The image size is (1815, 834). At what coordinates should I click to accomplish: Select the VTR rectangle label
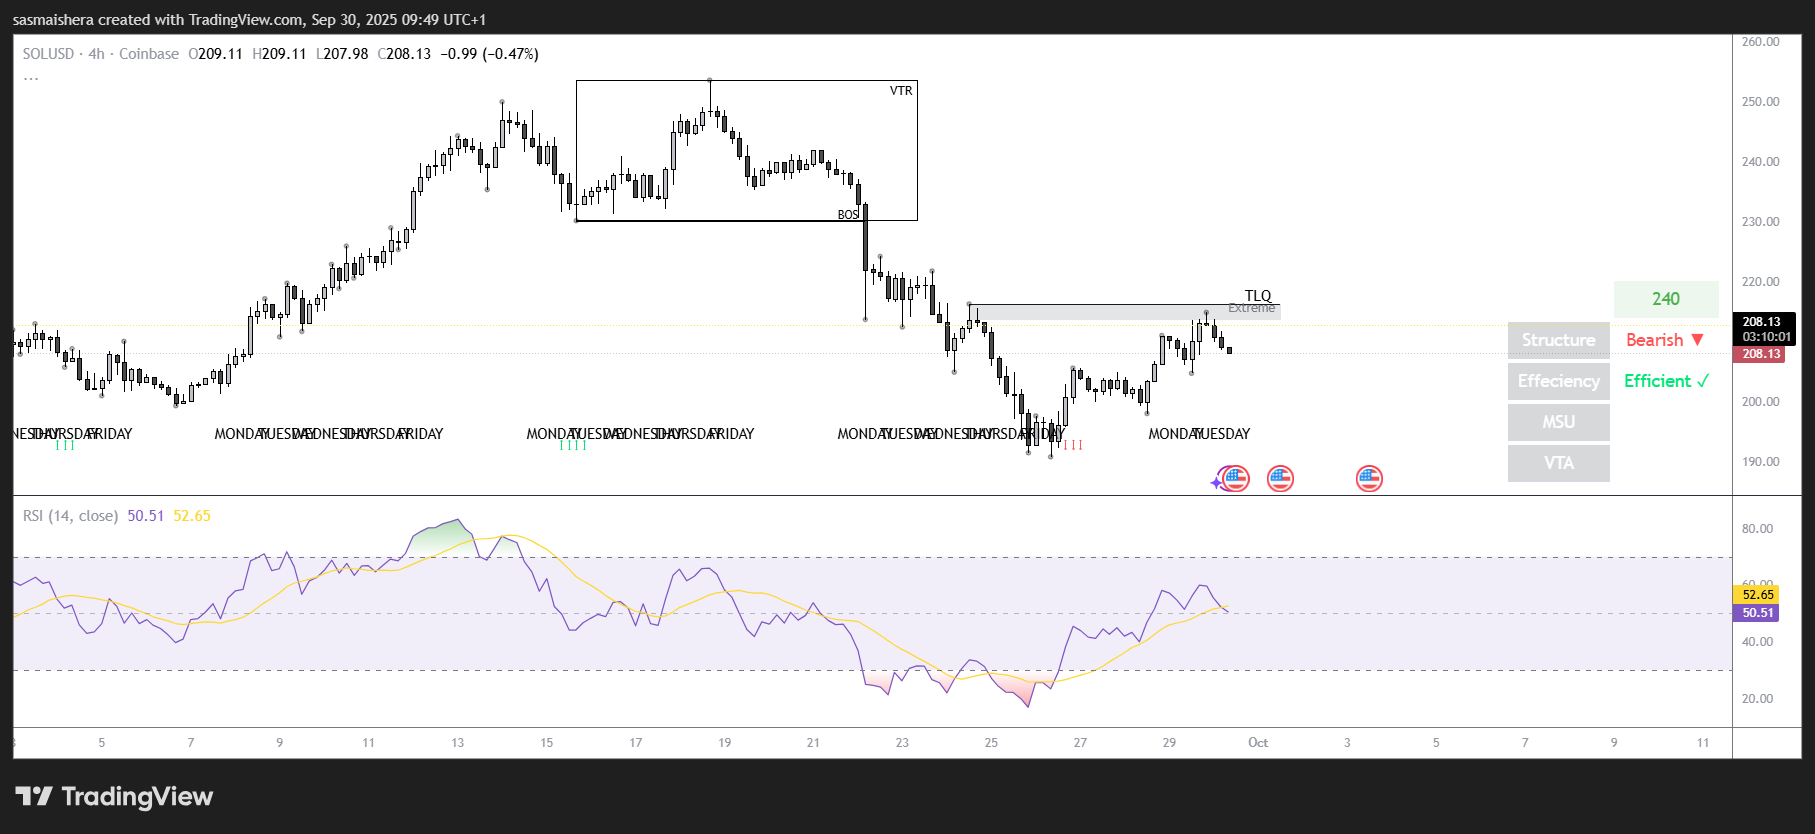click(900, 91)
